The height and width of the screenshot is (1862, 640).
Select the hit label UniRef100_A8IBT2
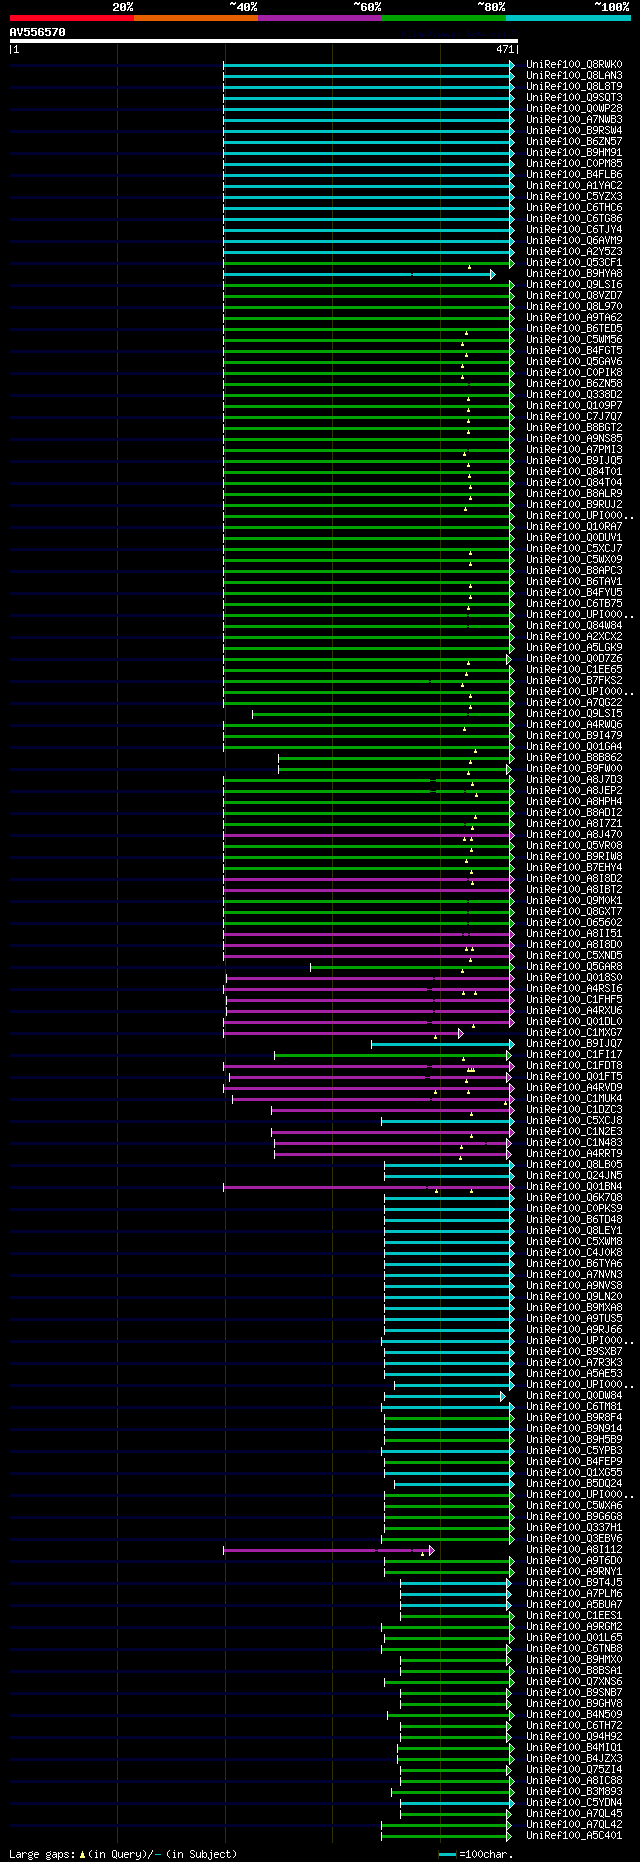(x=574, y=889)
